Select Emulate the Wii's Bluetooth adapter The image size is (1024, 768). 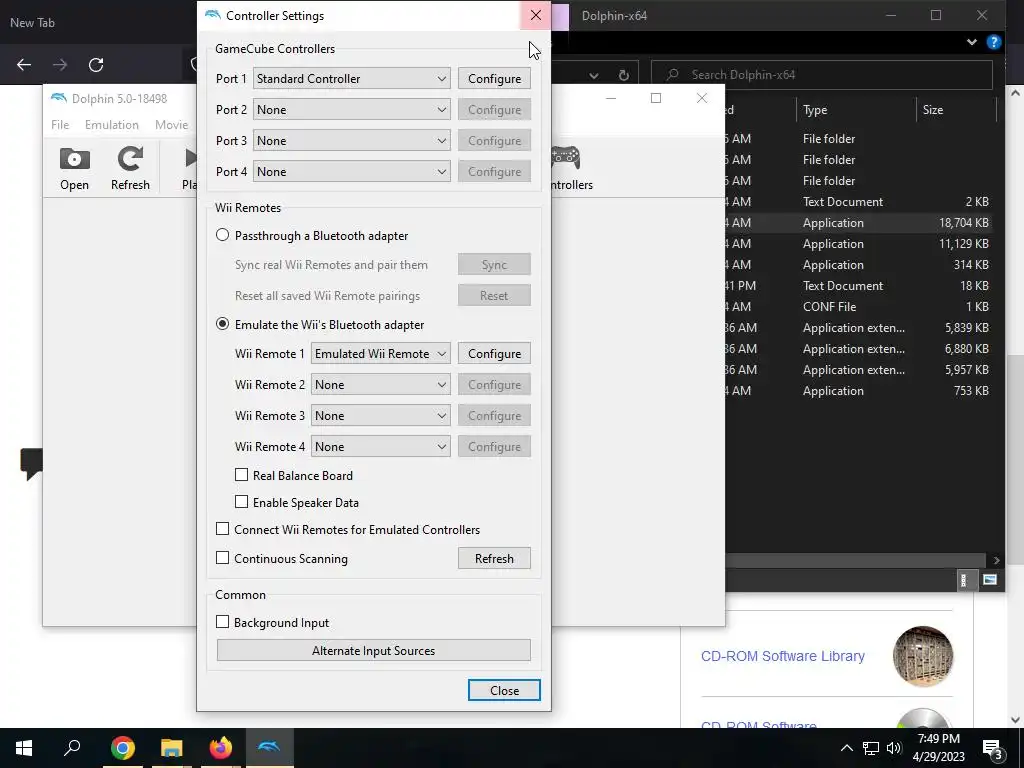tap(223, 325)
